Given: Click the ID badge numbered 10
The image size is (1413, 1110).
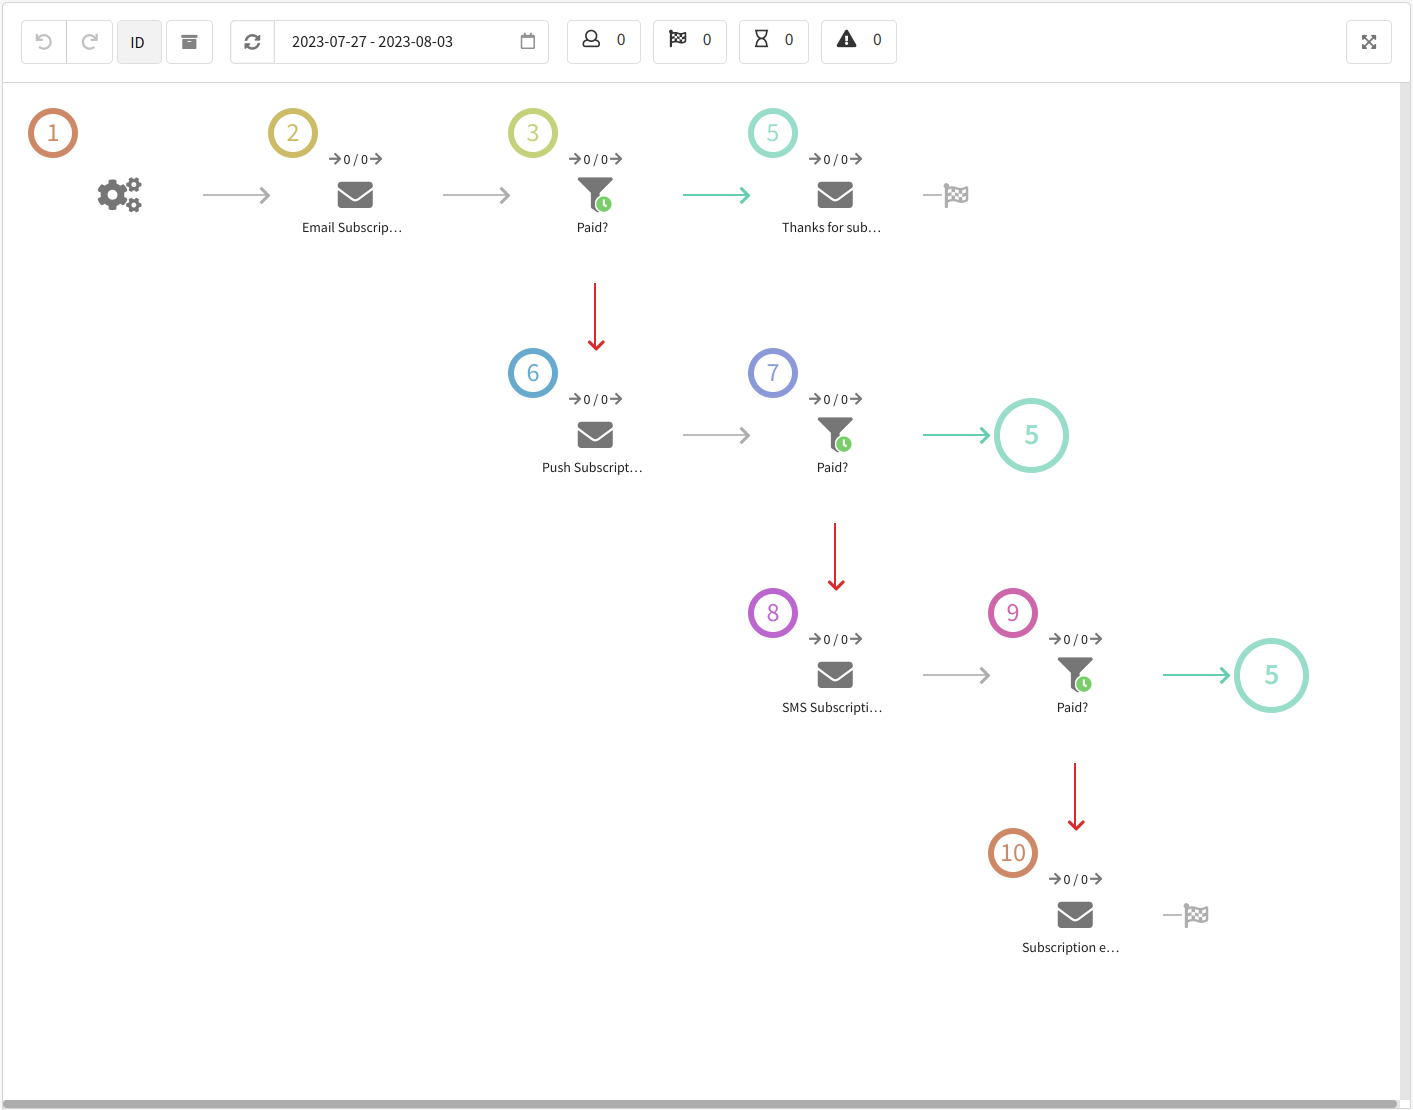Looking at the screenshot, I should [x=1013, y=853].
